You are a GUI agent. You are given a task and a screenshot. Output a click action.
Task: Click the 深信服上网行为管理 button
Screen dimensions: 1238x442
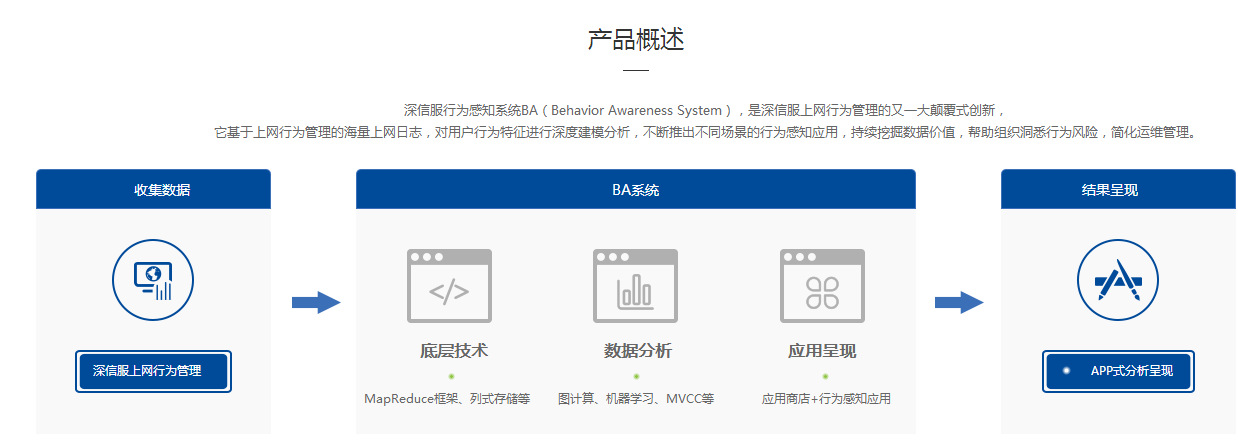coord(153,371)
